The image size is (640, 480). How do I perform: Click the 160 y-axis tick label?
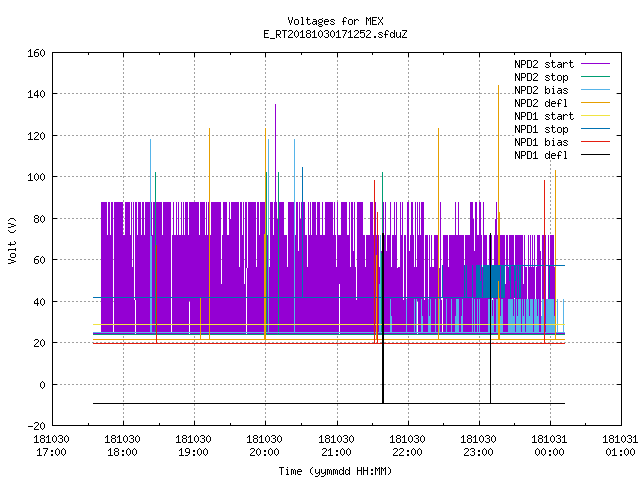click(36, 53)
